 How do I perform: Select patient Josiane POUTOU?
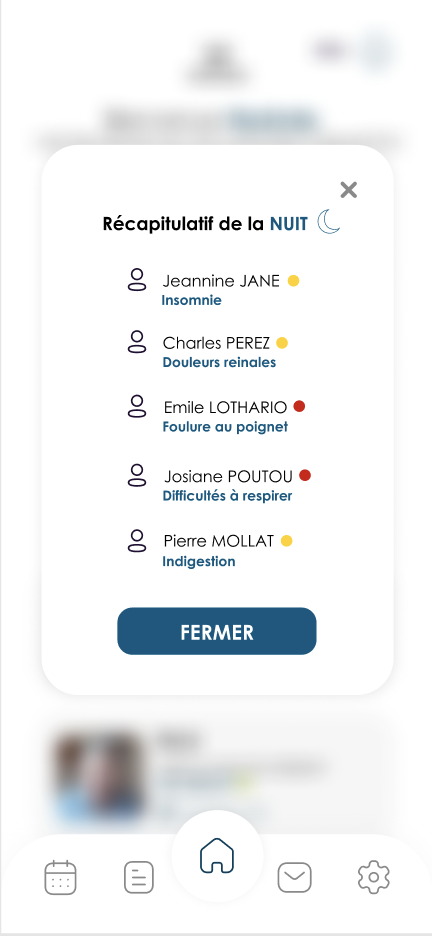click(228, 476)
